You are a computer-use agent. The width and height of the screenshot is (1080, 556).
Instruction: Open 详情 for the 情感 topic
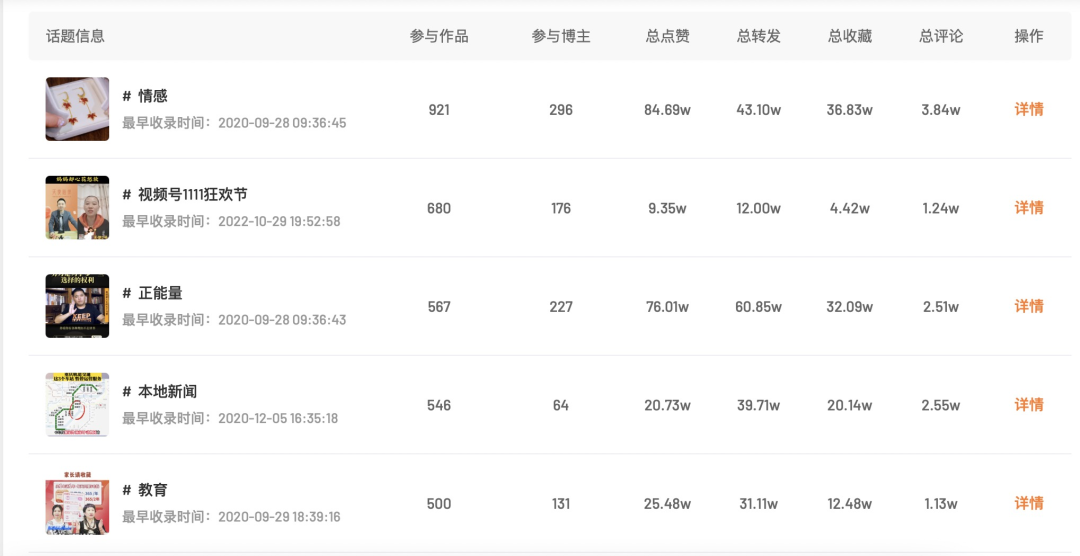click(1028, 109)
